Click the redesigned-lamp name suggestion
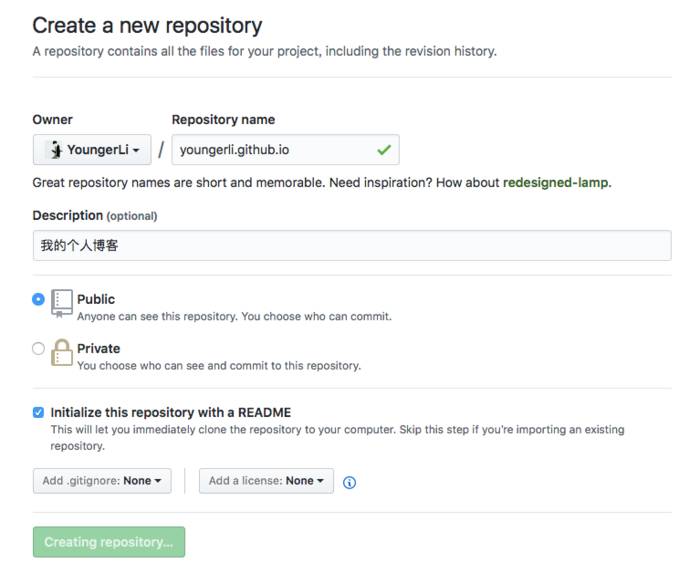This screenshot has width=700, height=573. (x=555, y=183)
